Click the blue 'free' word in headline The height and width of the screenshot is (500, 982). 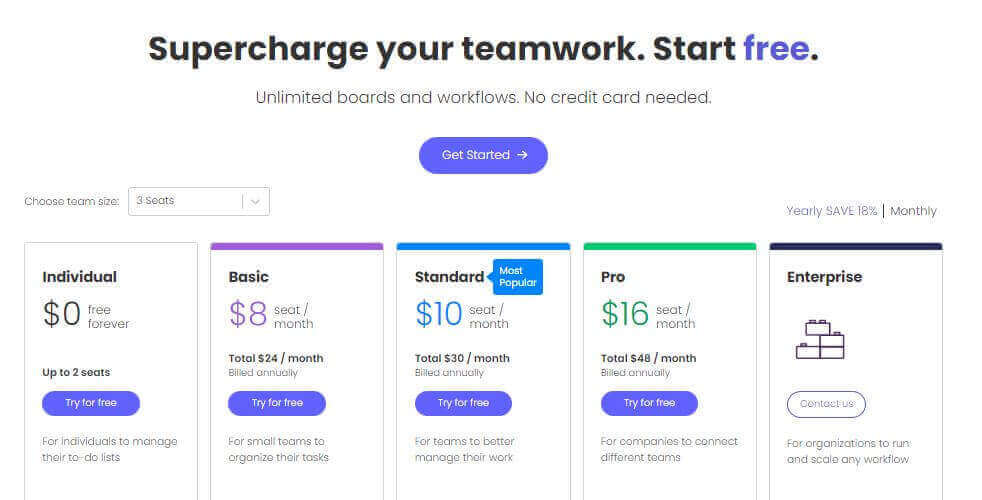[x=776, y=48]
